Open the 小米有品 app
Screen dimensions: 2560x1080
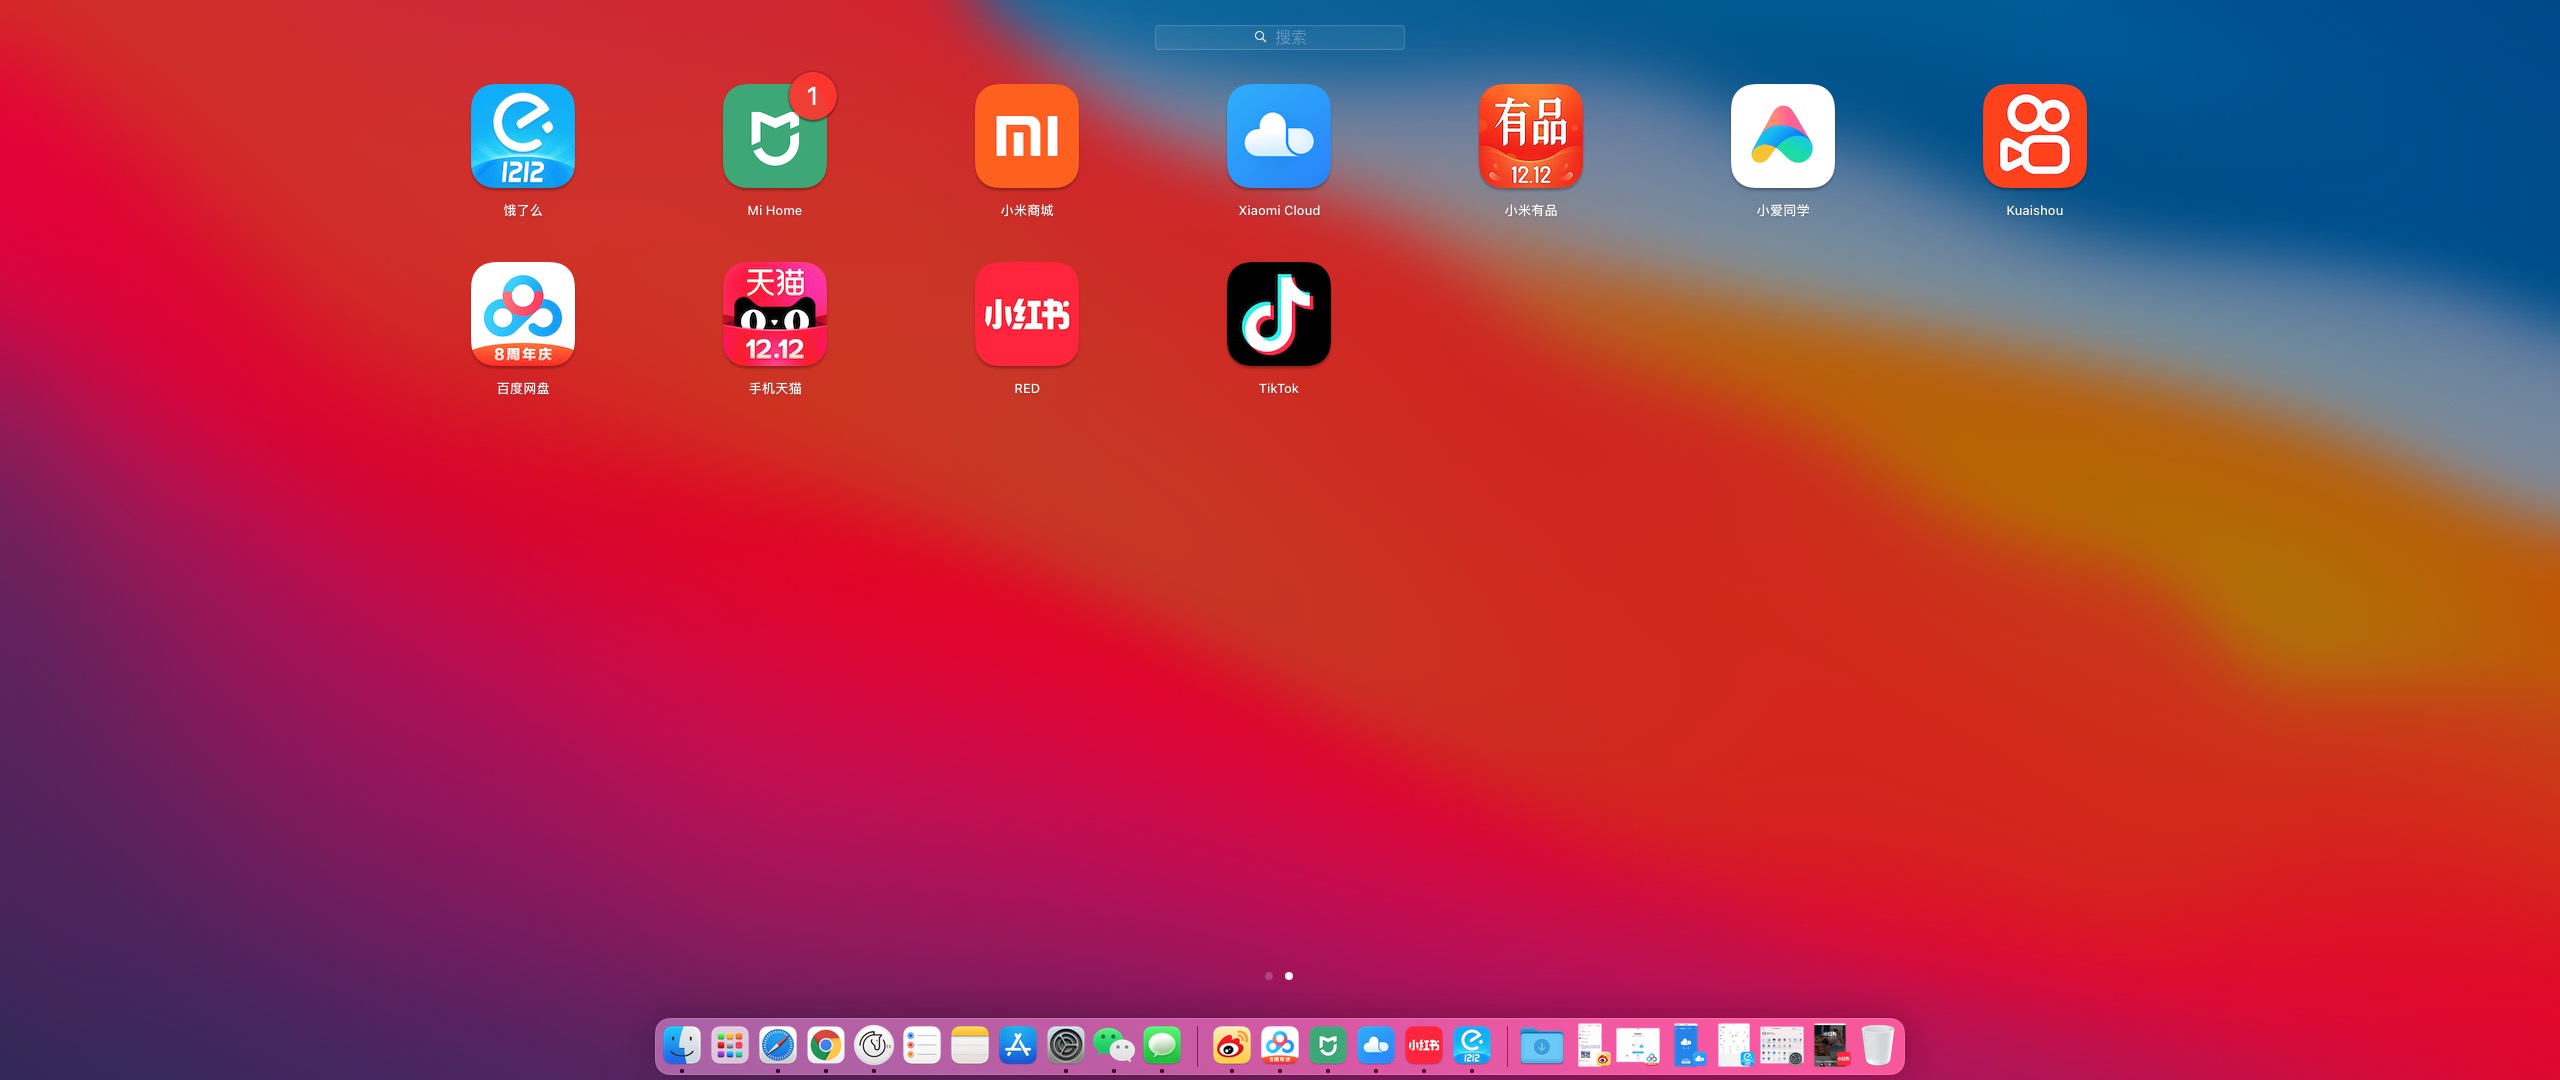tap(1530, 136)
